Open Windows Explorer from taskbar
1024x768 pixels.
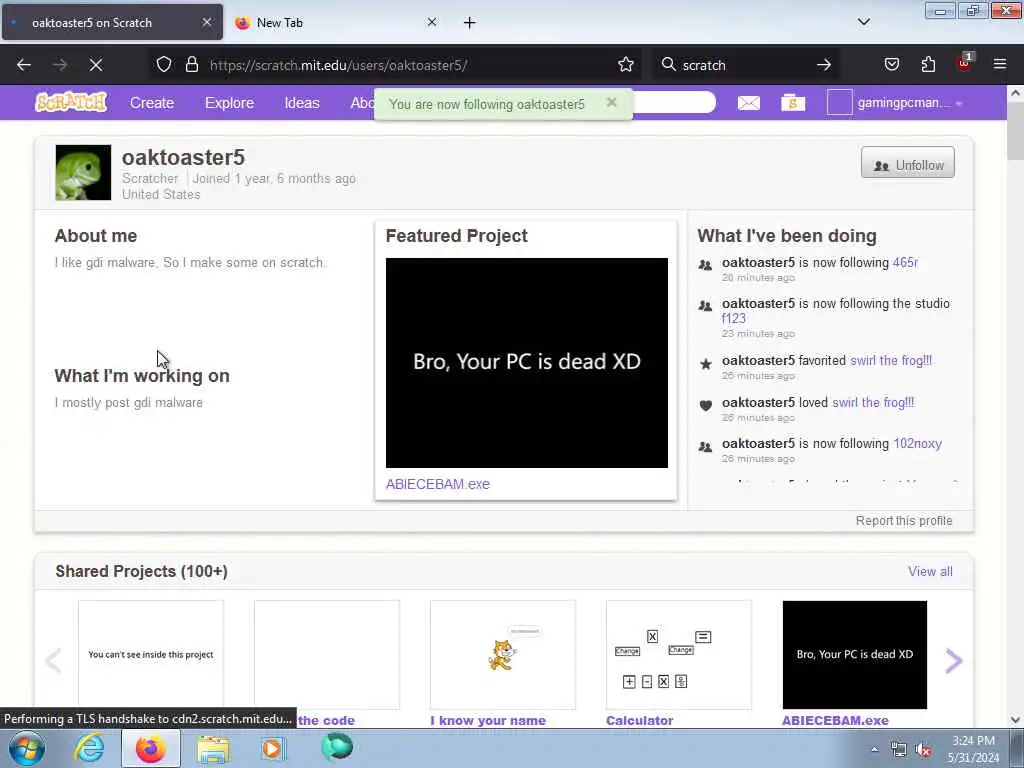tap(214, 749)
